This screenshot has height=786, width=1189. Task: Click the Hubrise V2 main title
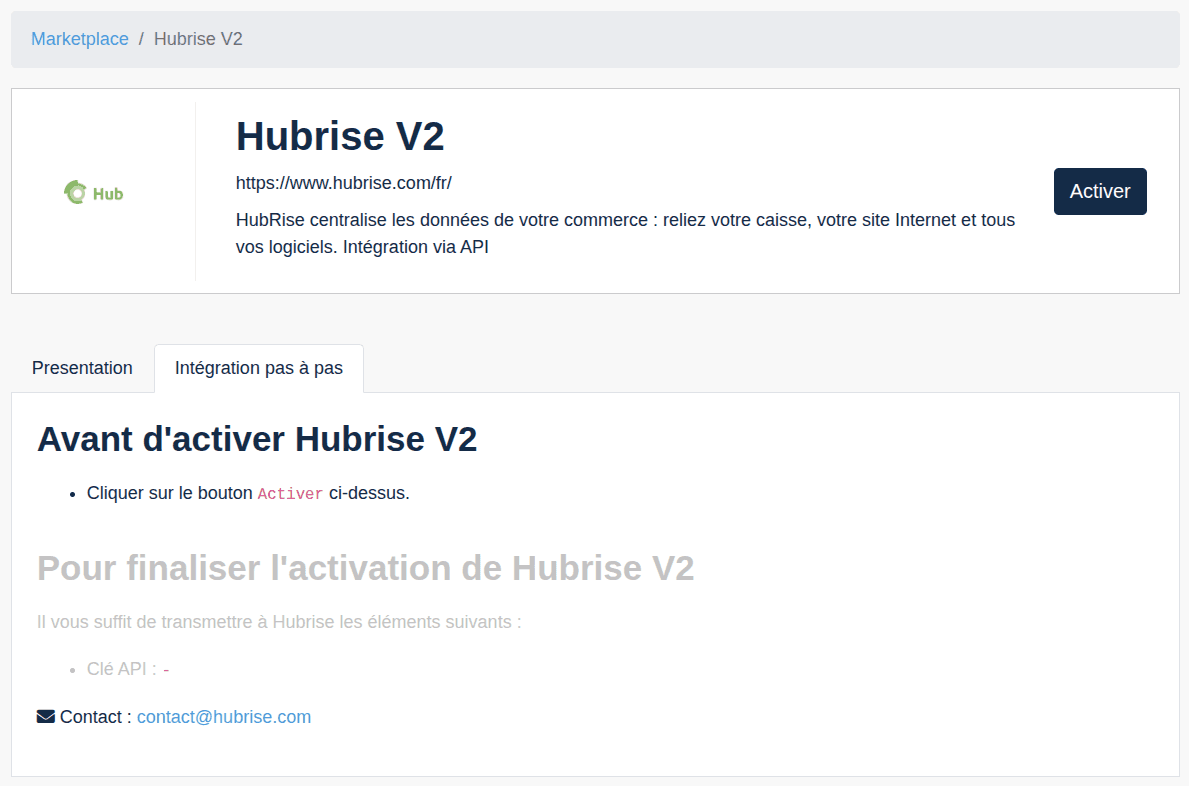click(x=340, y=136)
